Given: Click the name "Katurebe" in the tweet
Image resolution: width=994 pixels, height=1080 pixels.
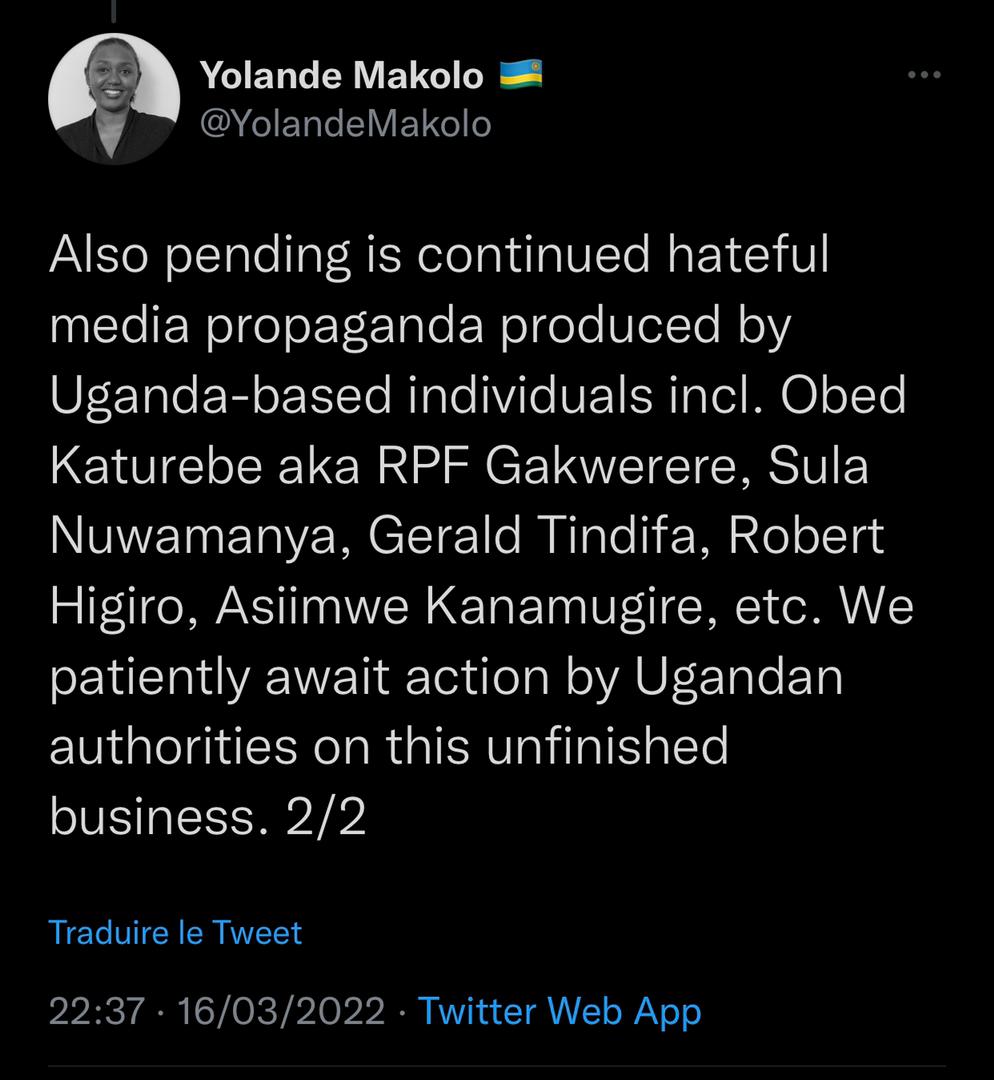Looking at the screenshot, I should point(148,466).
